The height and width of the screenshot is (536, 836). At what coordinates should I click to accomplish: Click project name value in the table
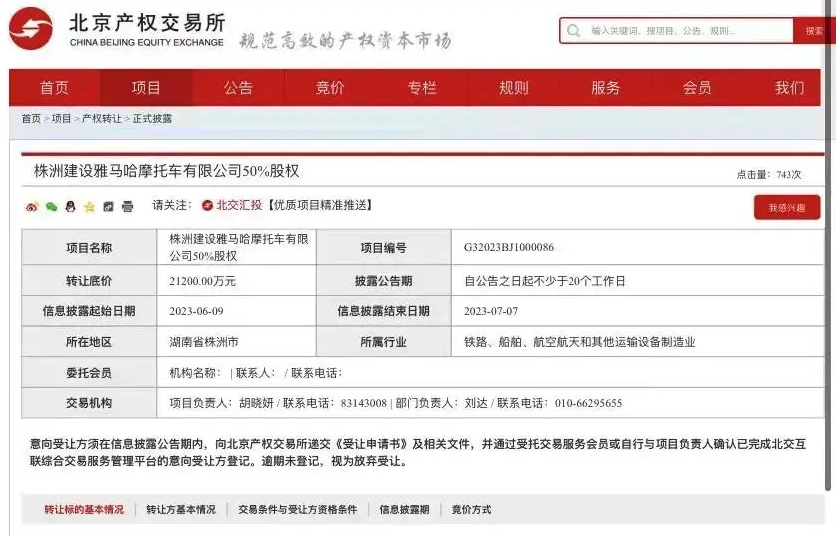[239, 247]
